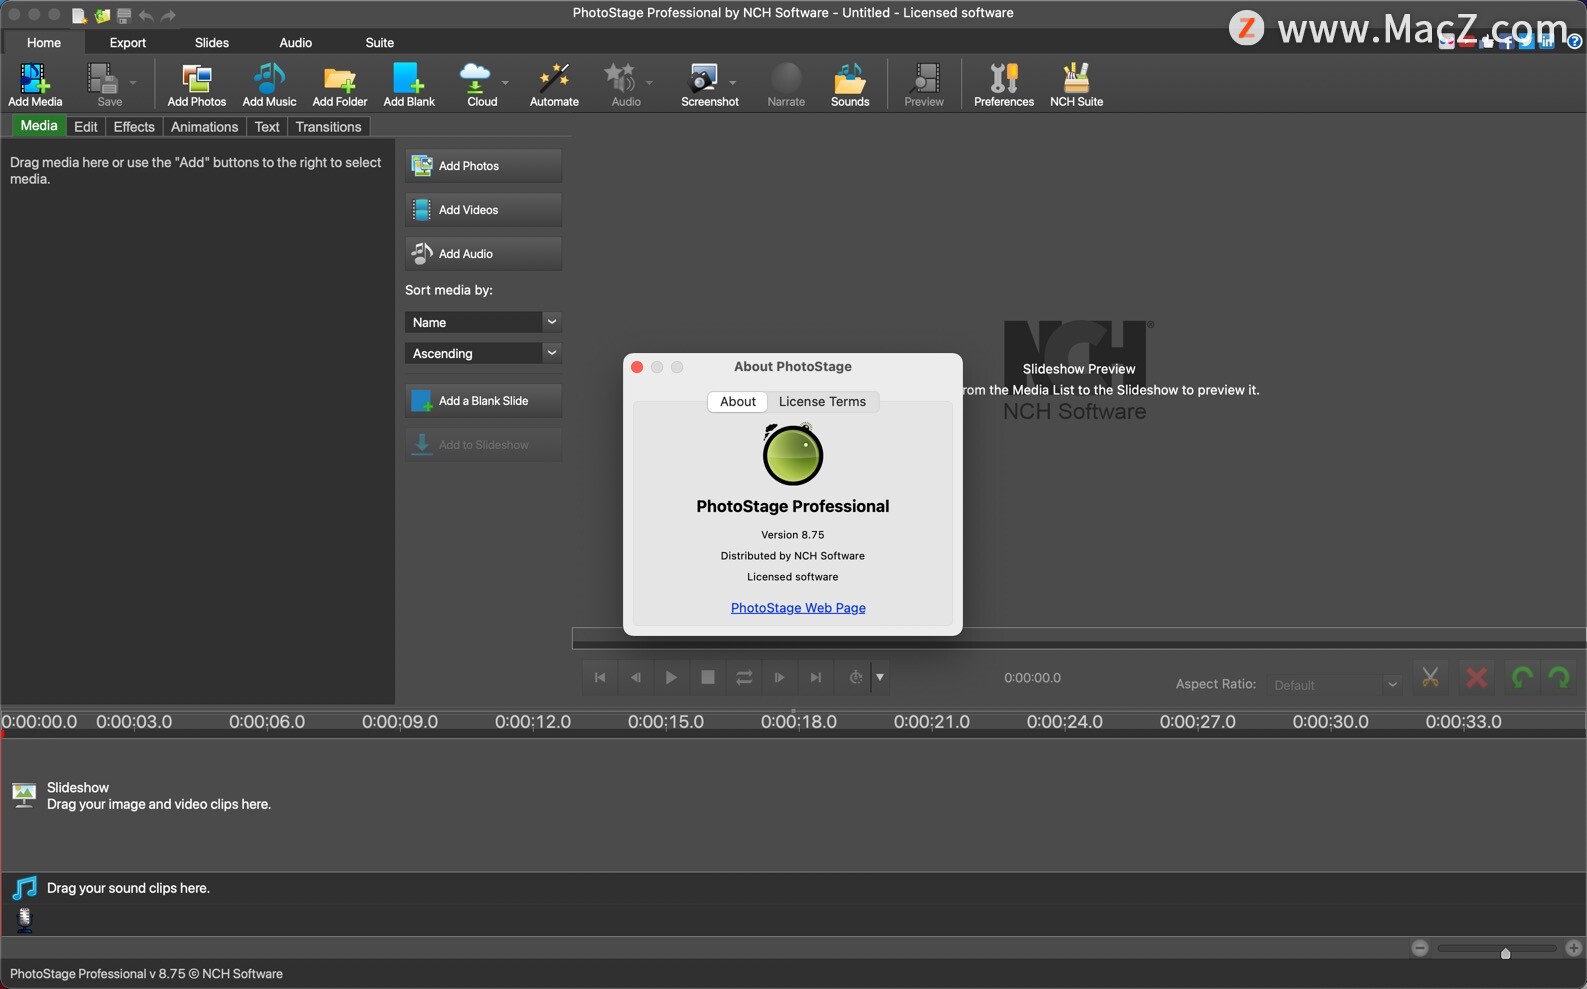Click the new file icon in title bar

coord(79,15)
